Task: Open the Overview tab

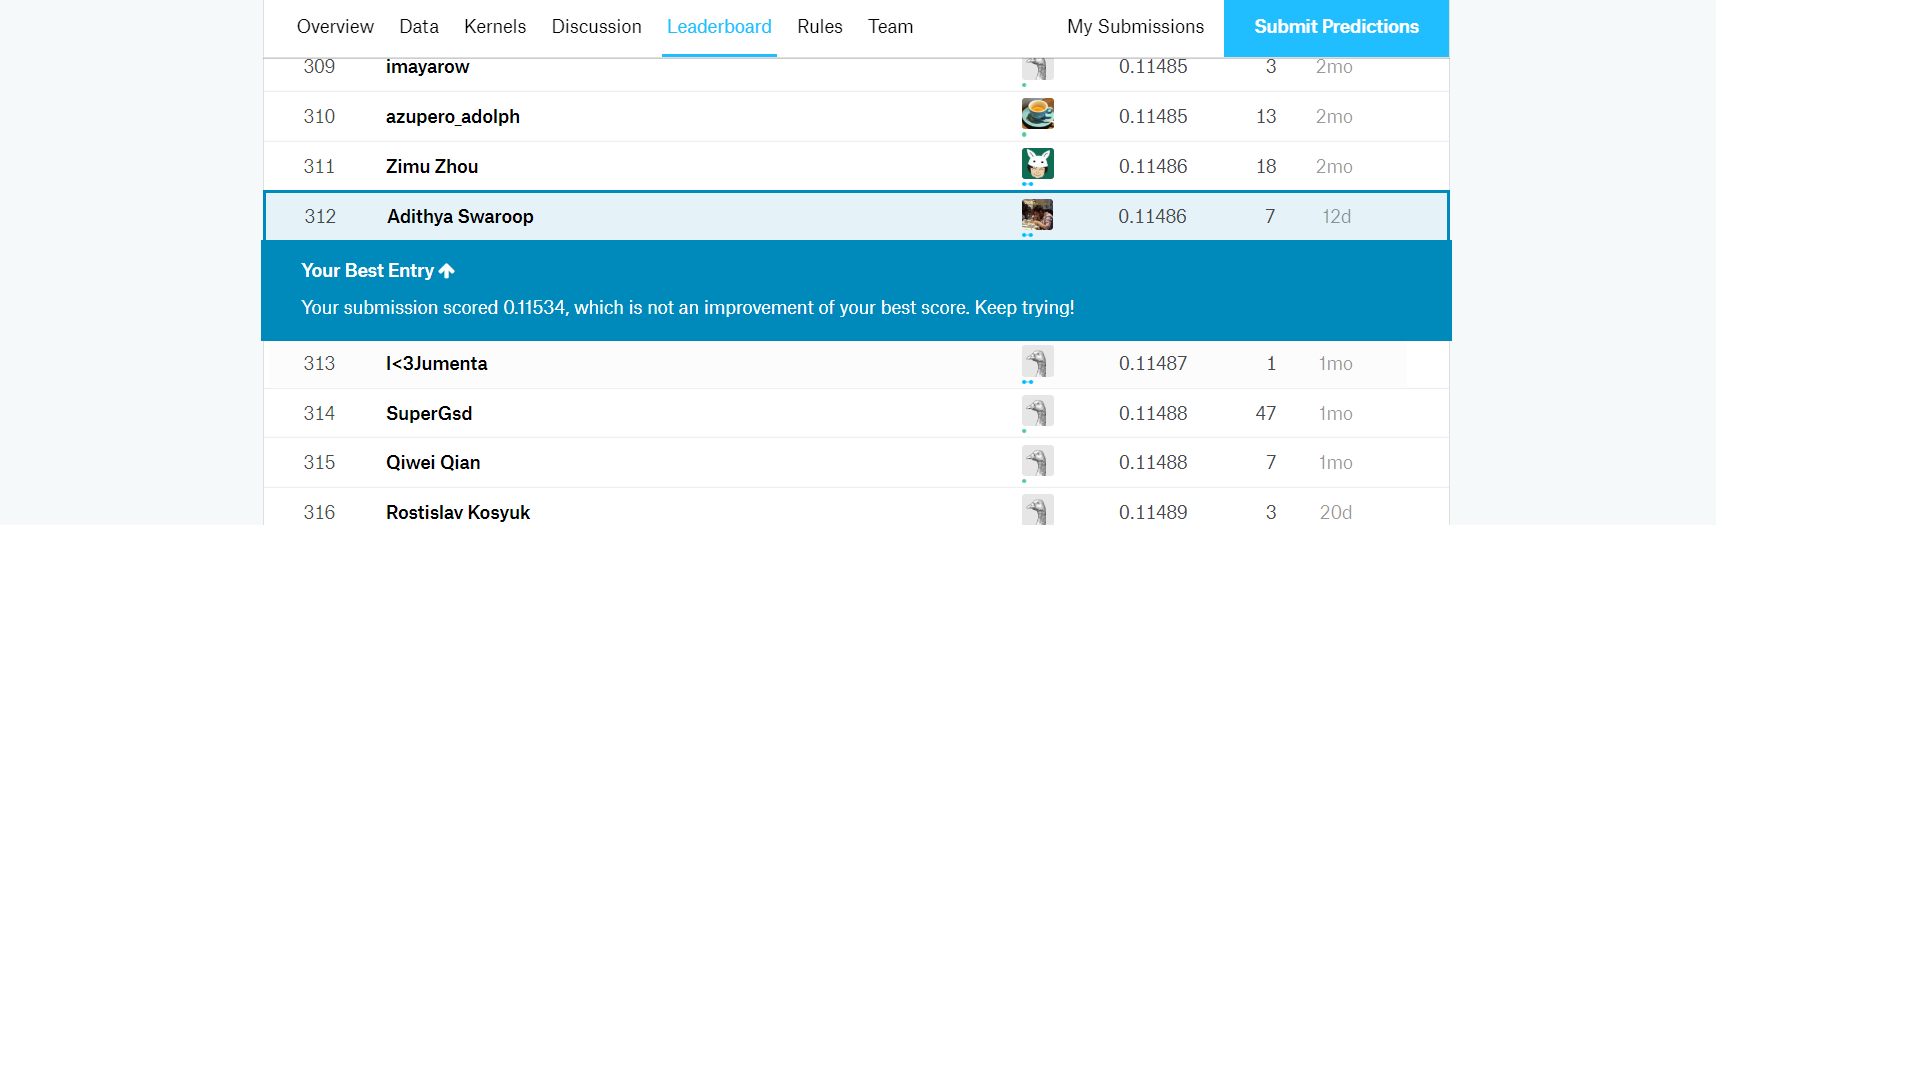Action: [335, 27]
